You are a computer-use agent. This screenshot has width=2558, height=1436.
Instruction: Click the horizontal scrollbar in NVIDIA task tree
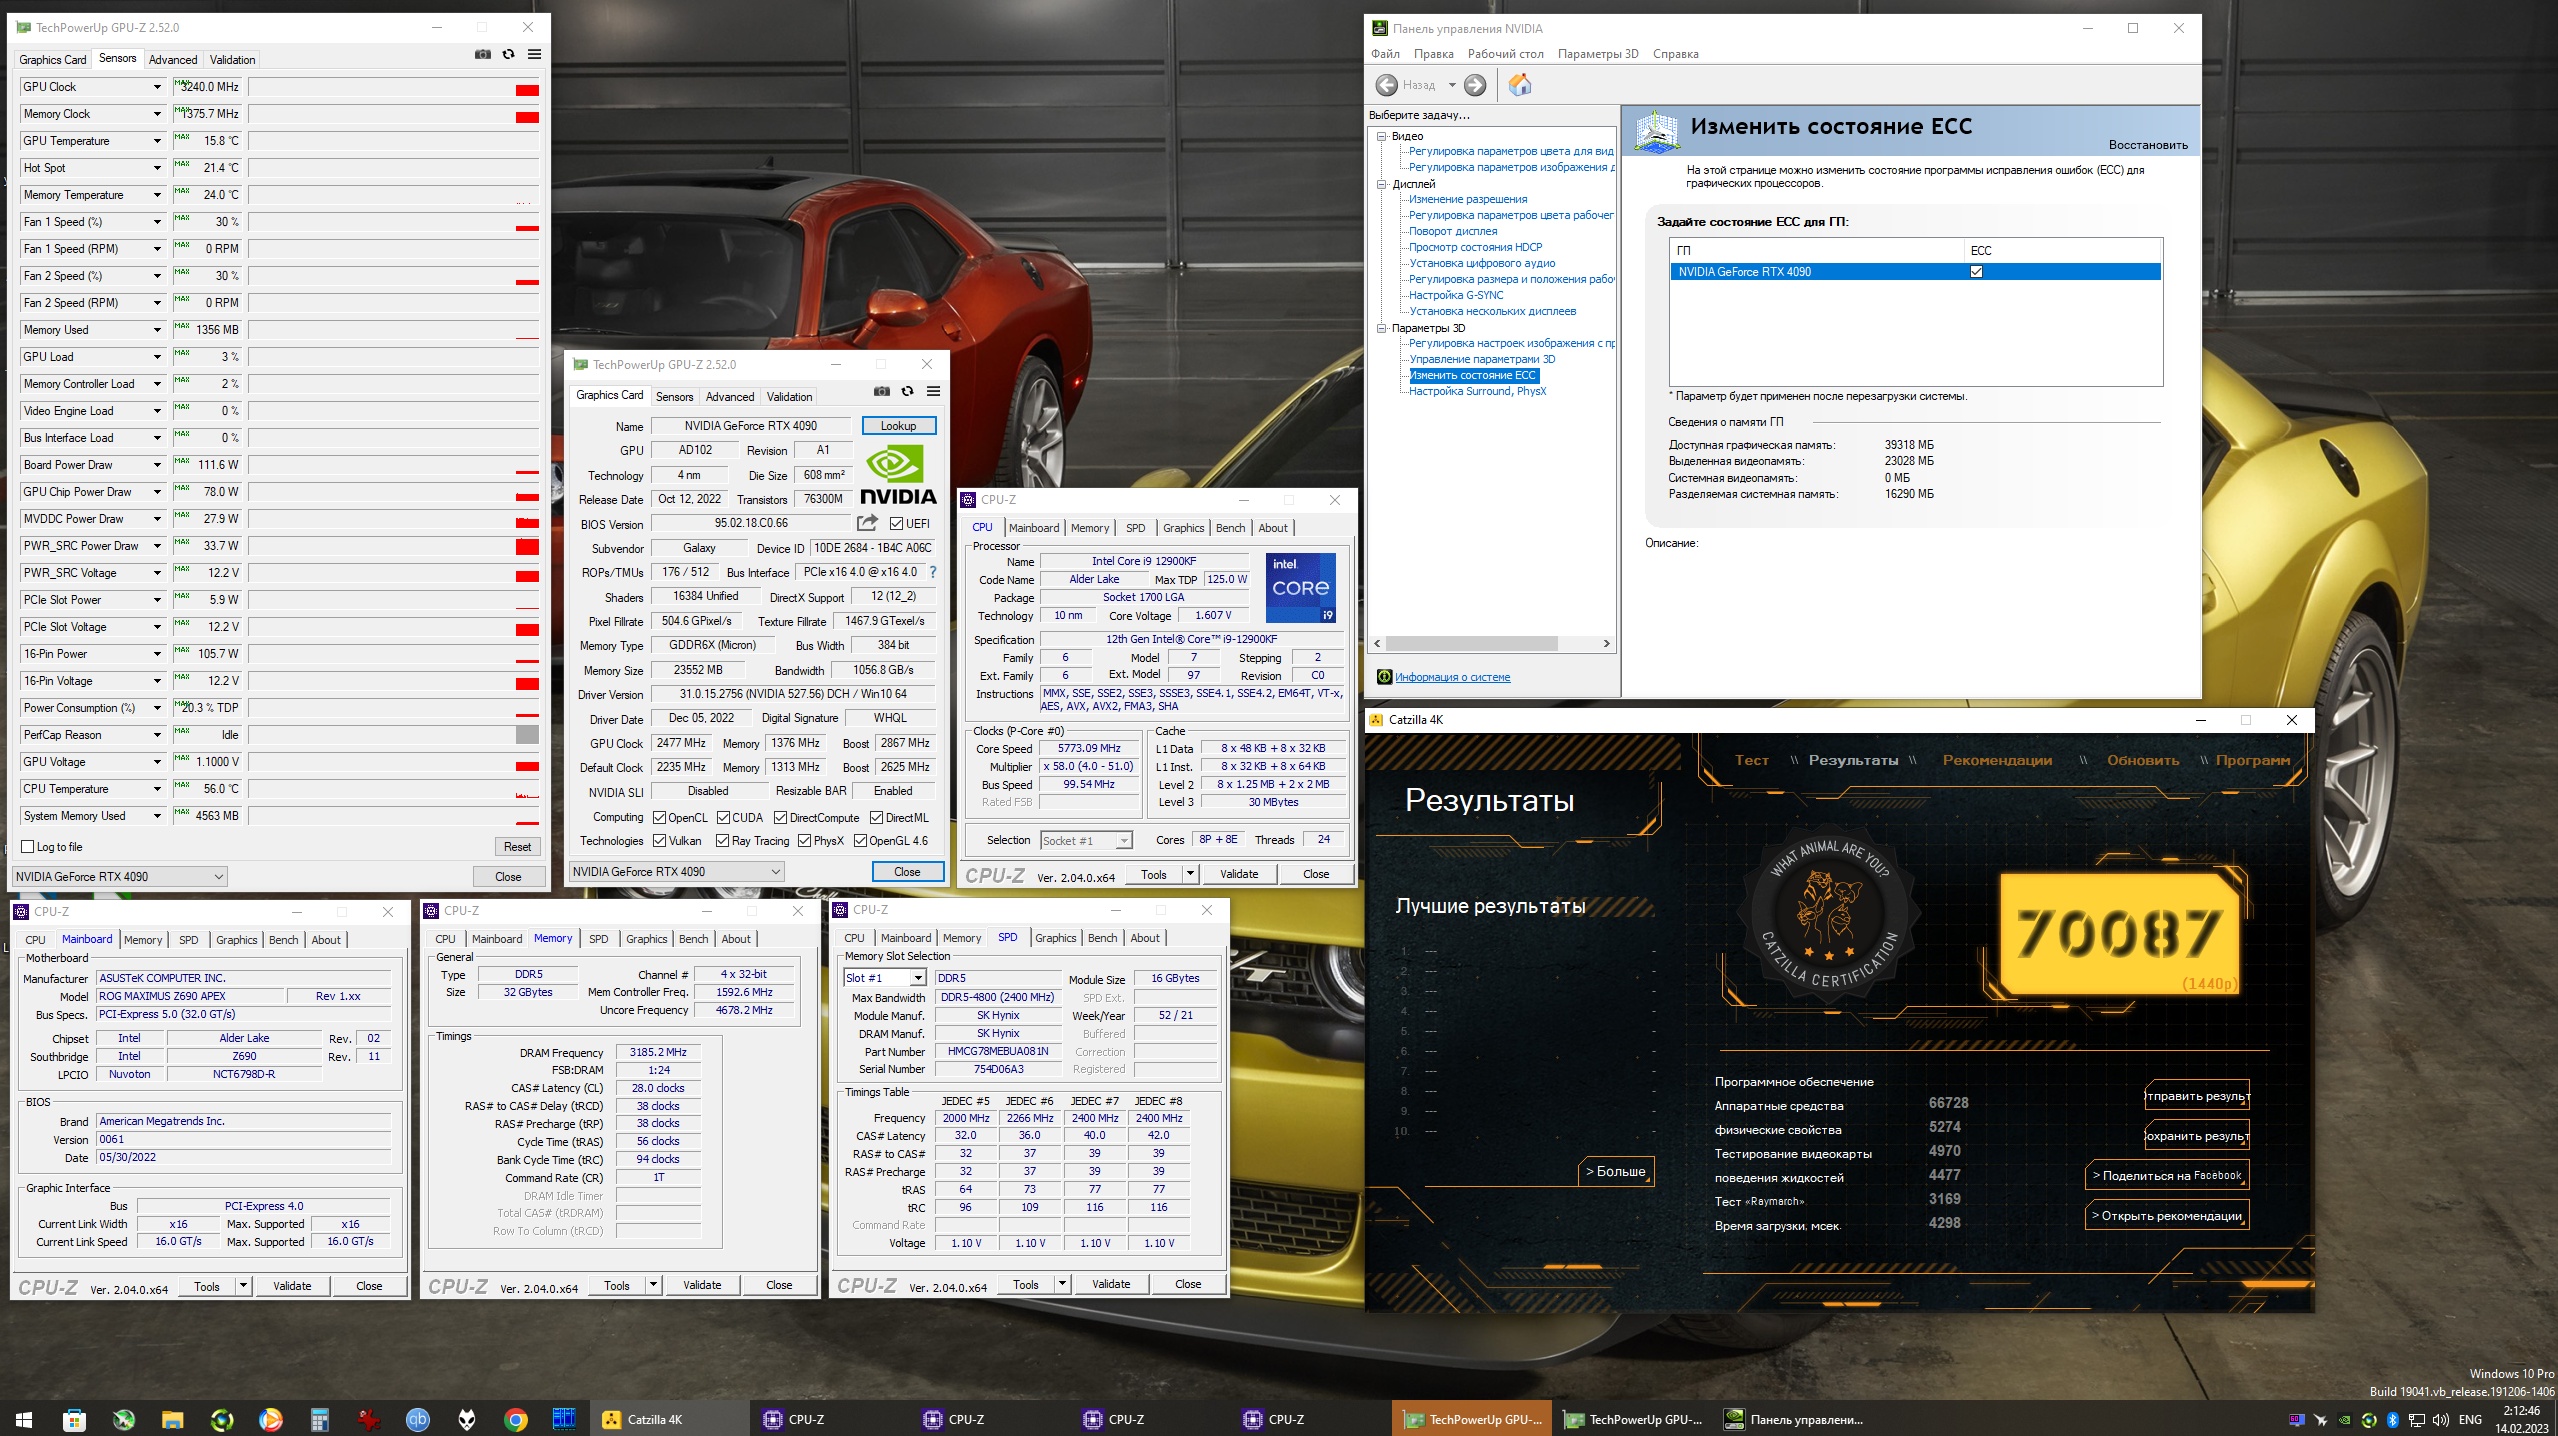click(1471, 643)
